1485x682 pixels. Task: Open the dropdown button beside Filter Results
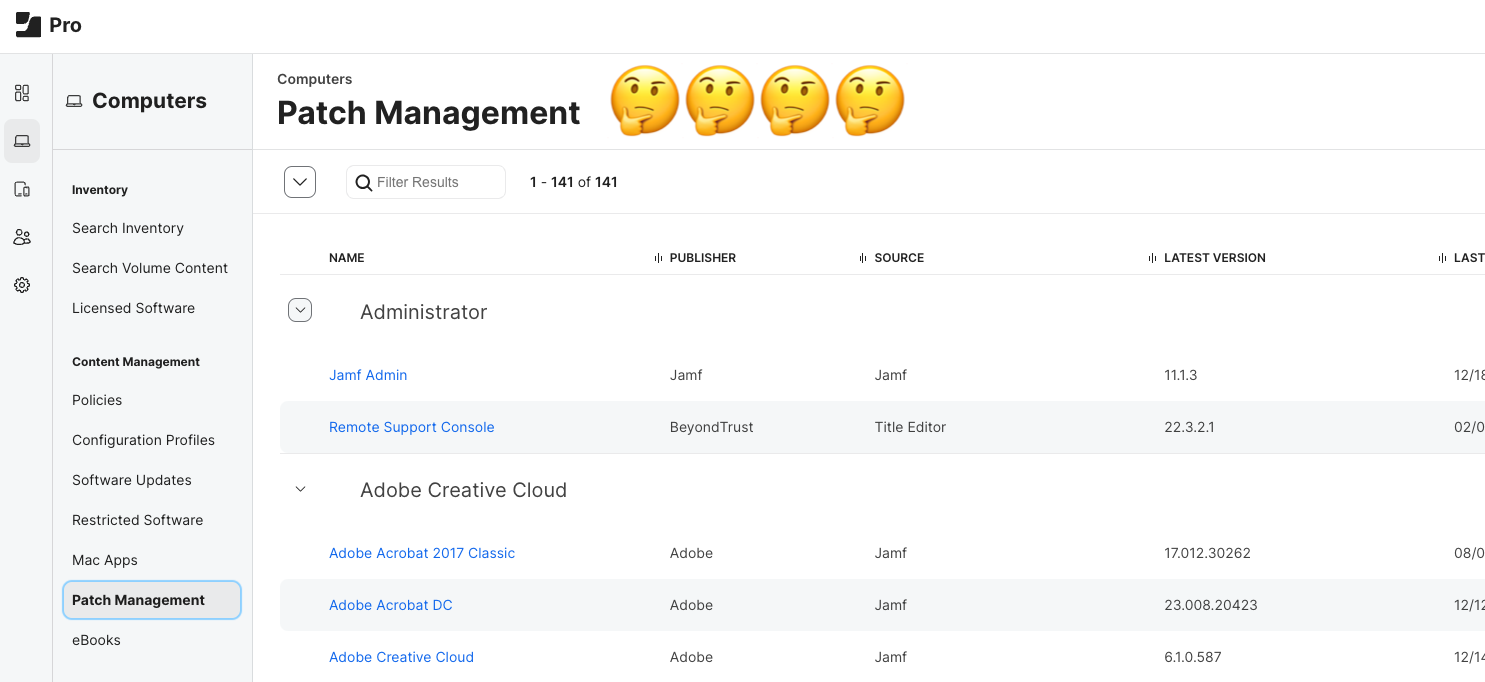pos(300,182)
